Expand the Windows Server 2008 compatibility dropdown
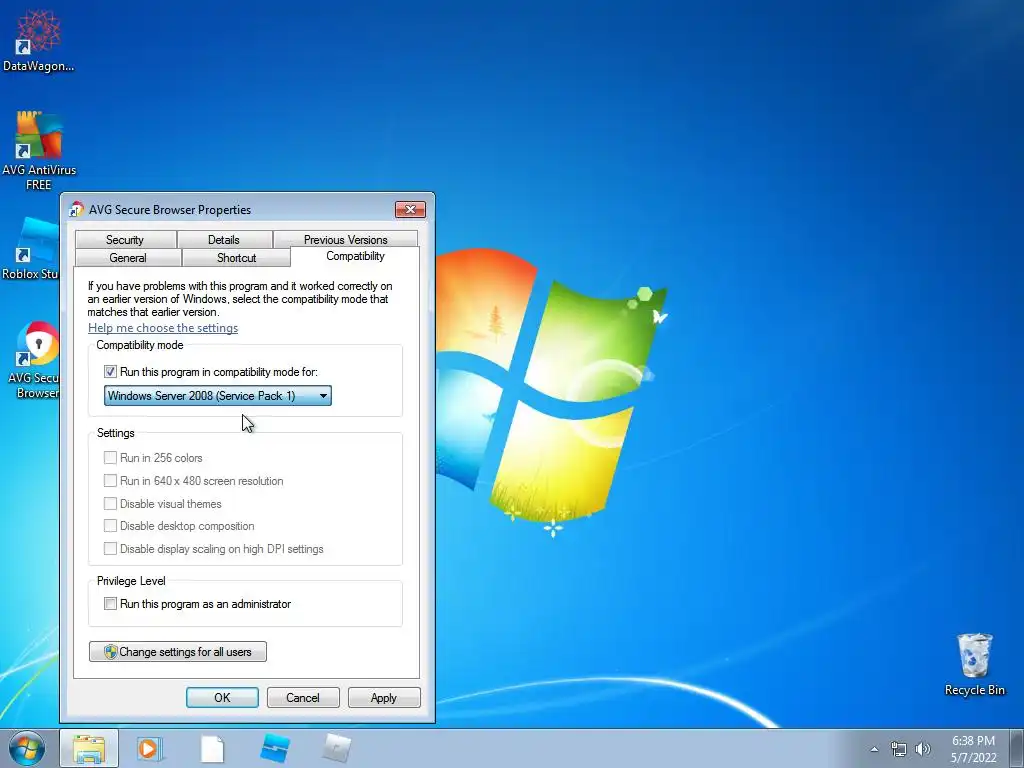Screen dimensions: 1024x768 [x=217, y=395]
